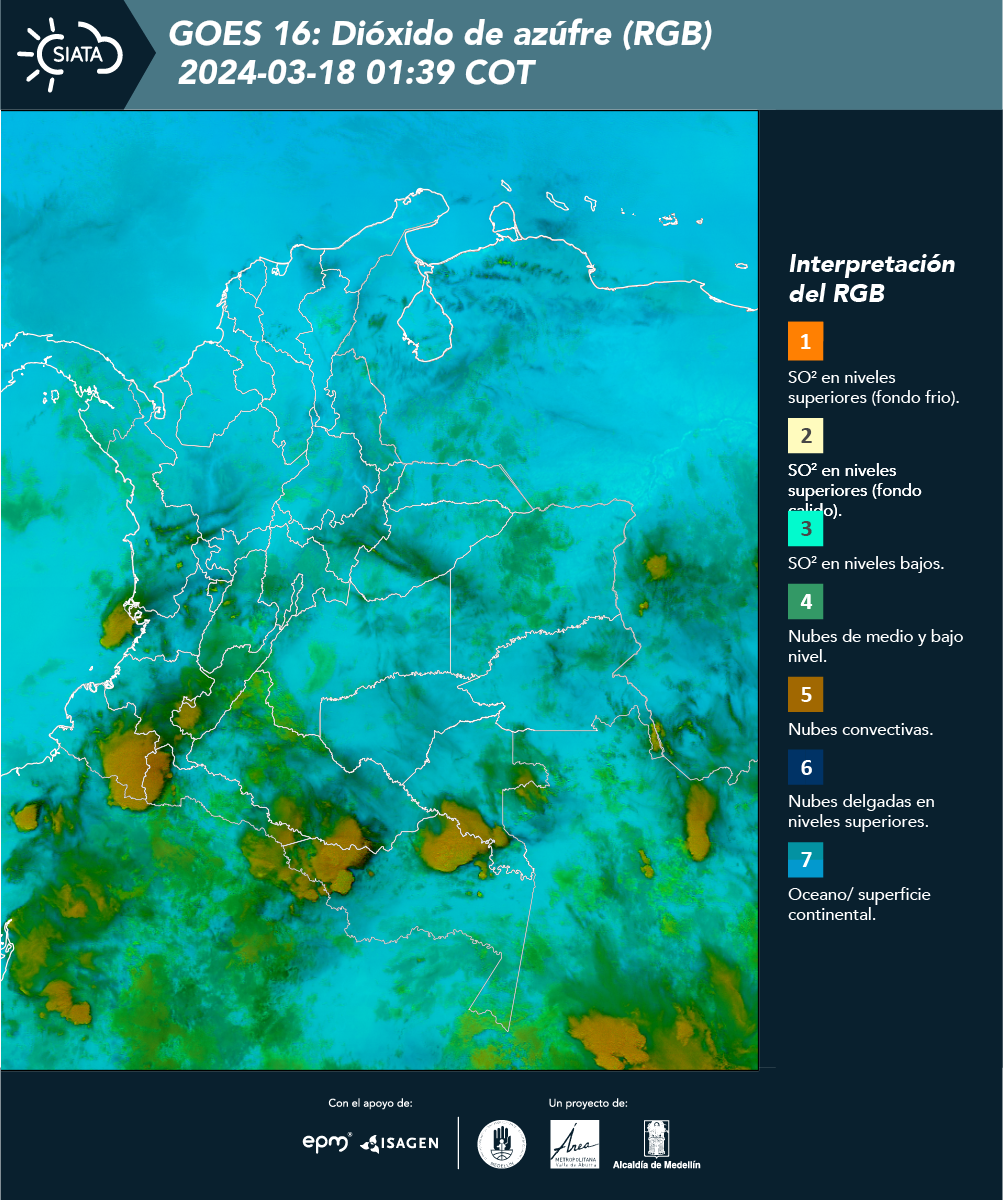Select the green legend swatch numbered 4
The width and height of the screenshot is (1003, 1200).
[805, 601]
